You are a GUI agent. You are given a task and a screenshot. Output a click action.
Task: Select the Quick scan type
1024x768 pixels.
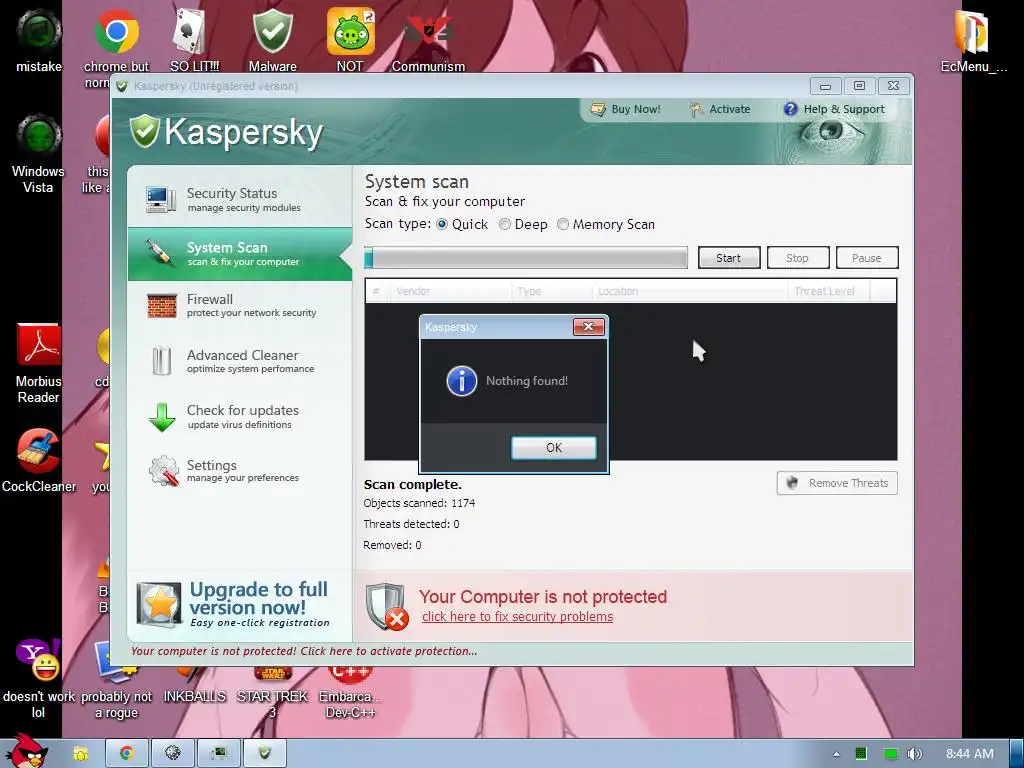click(x=462, y=224)
